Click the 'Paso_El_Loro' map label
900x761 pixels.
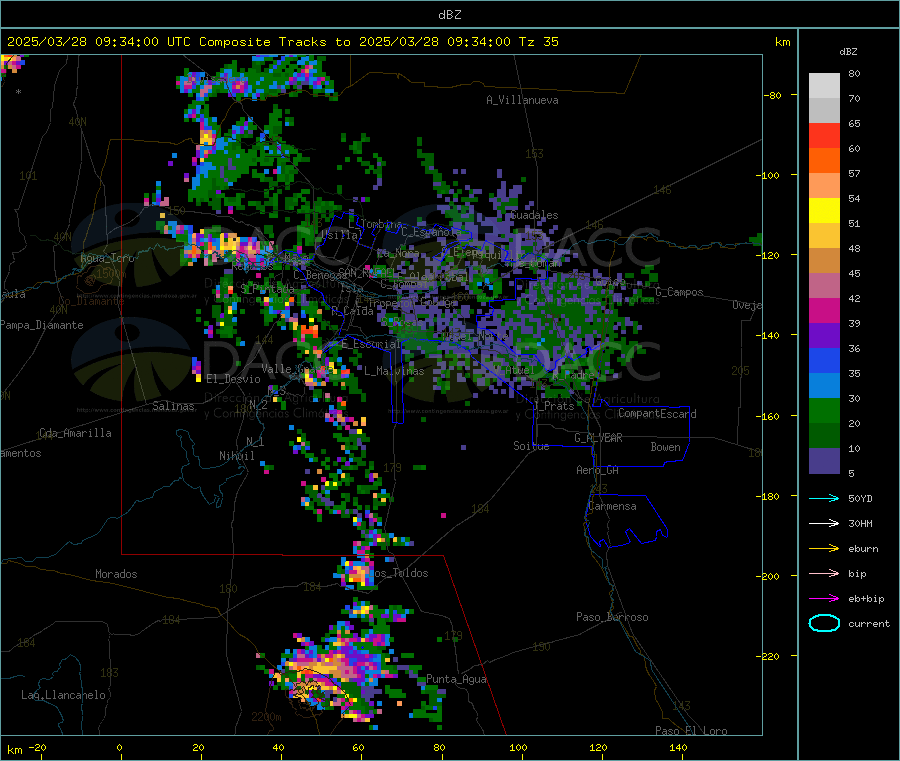pos(691,731)
